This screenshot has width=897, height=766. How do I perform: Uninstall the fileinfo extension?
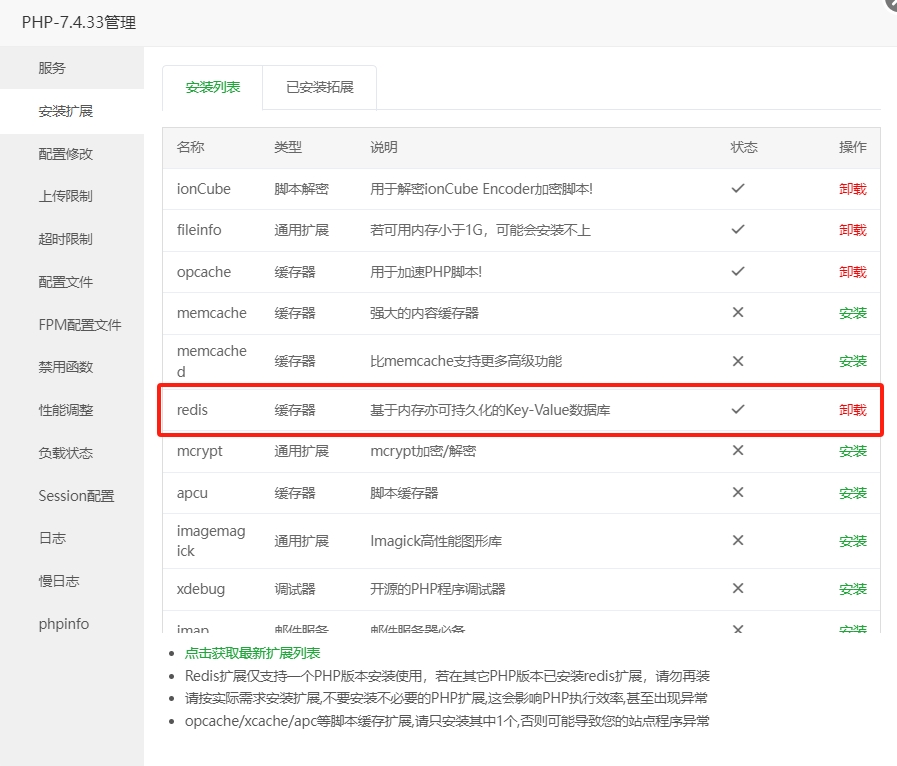click(x=852, y=230)
